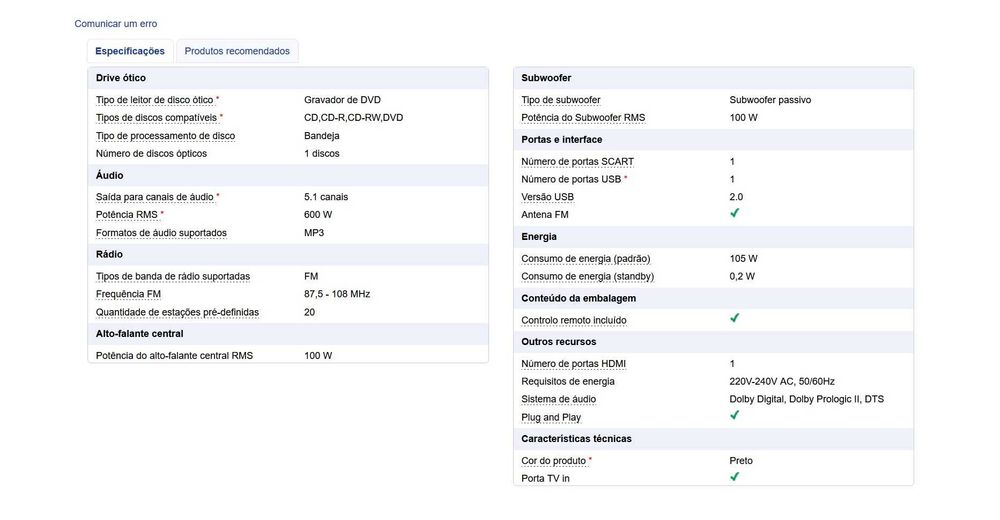Screen dimensions: 1000x520
Task: Click the Plug and Play checkmark
Action: [734, 416]
